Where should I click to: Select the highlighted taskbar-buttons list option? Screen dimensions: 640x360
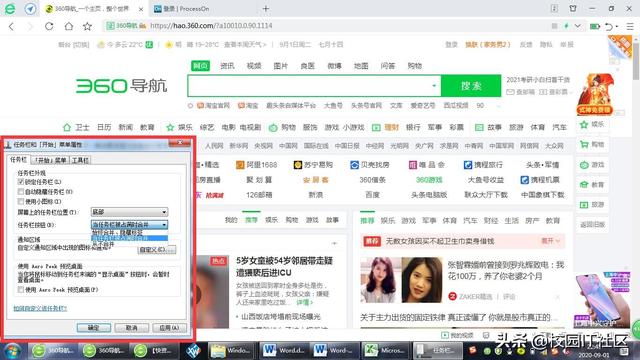point(129,238)
